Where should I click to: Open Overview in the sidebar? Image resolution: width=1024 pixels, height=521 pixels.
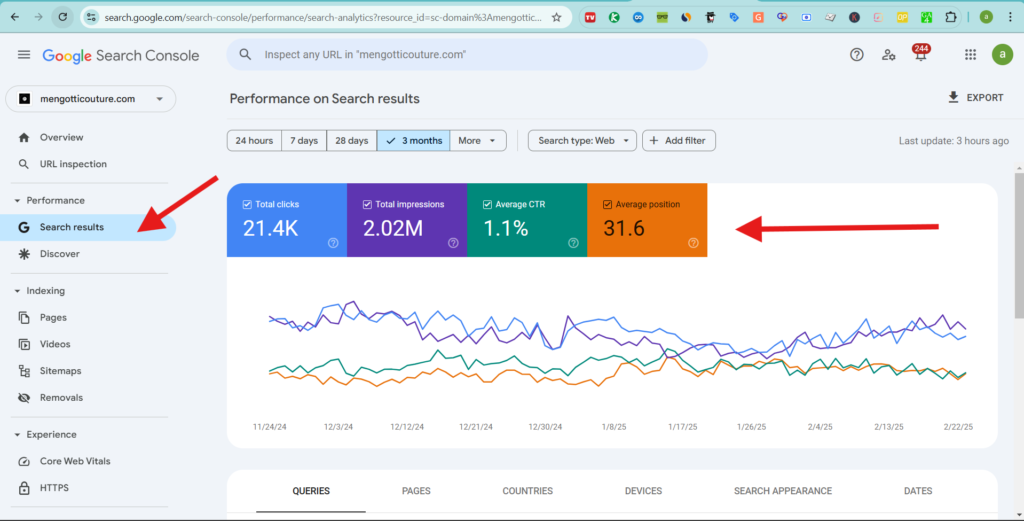tap(88, 137)
